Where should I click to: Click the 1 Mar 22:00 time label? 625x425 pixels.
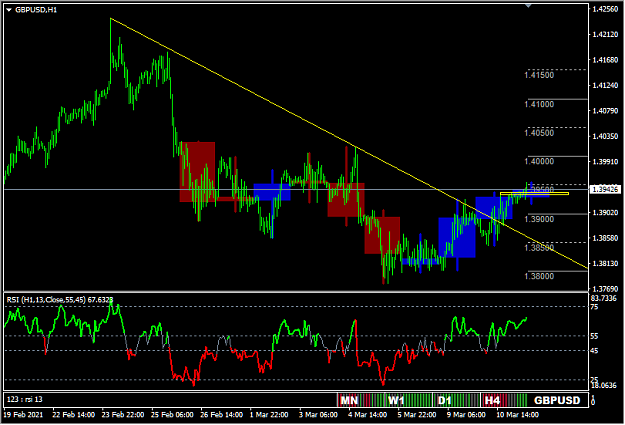[x=269, y=415]
